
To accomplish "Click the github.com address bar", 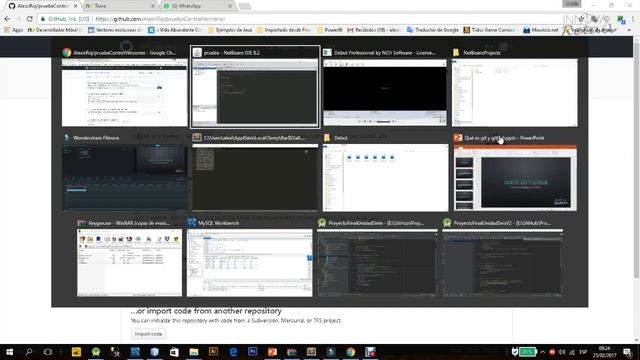I will point(302,19).
